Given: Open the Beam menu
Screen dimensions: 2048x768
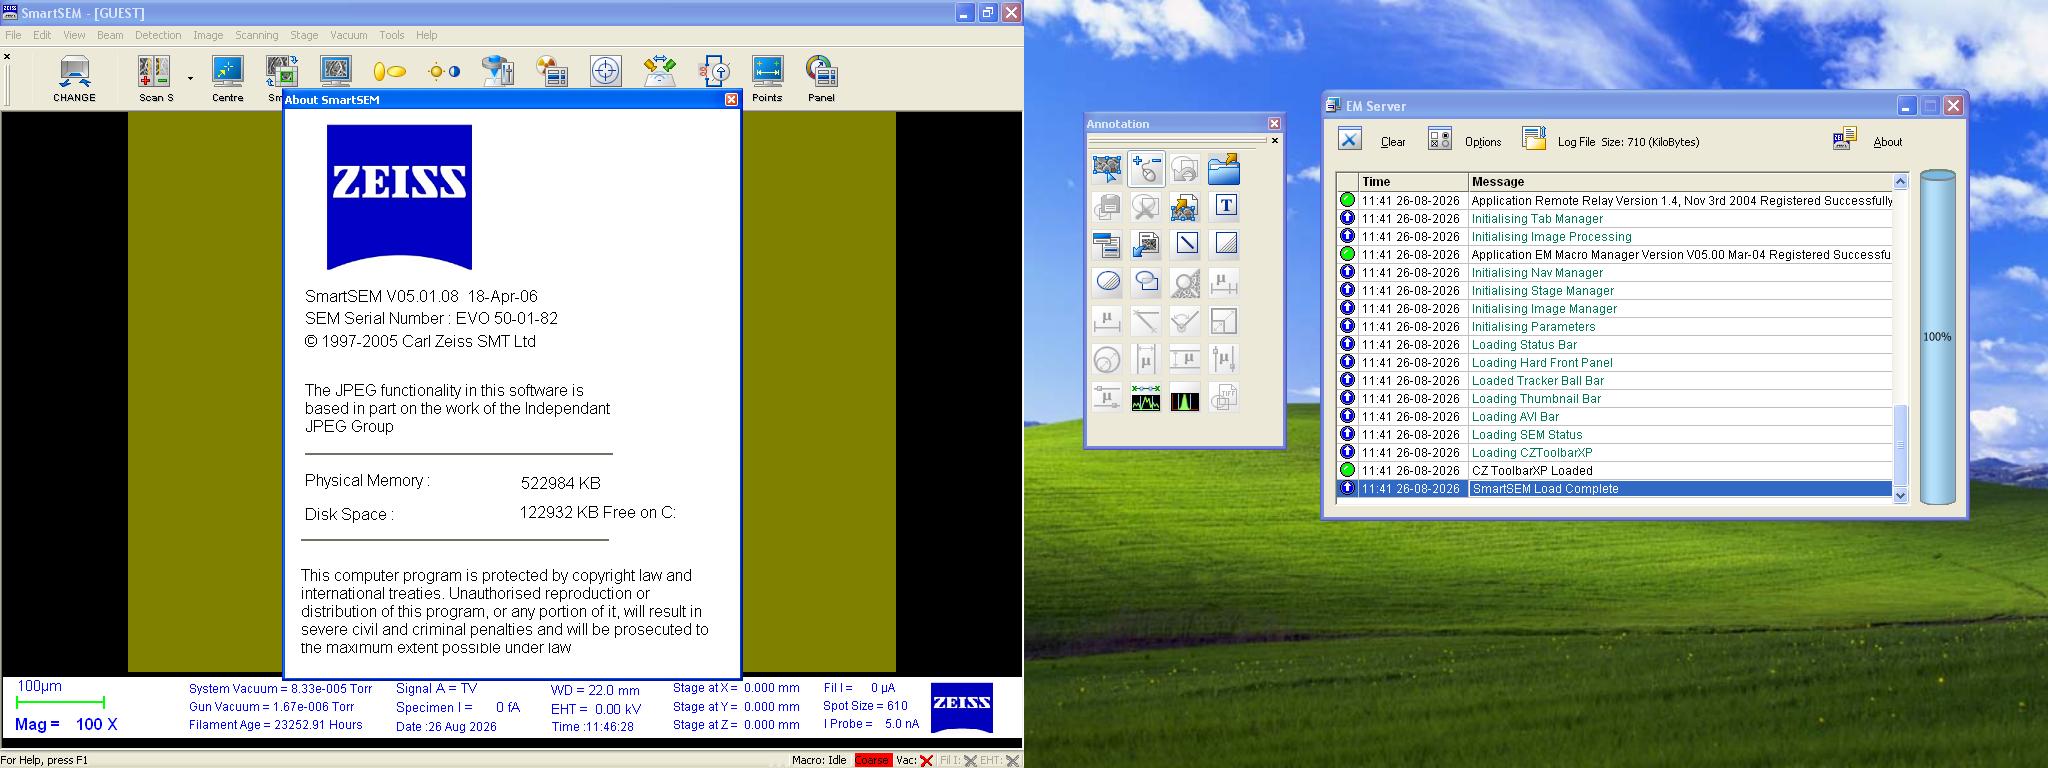Looking at the screenshot, I should pyautogui.click(x=110, y=35).
